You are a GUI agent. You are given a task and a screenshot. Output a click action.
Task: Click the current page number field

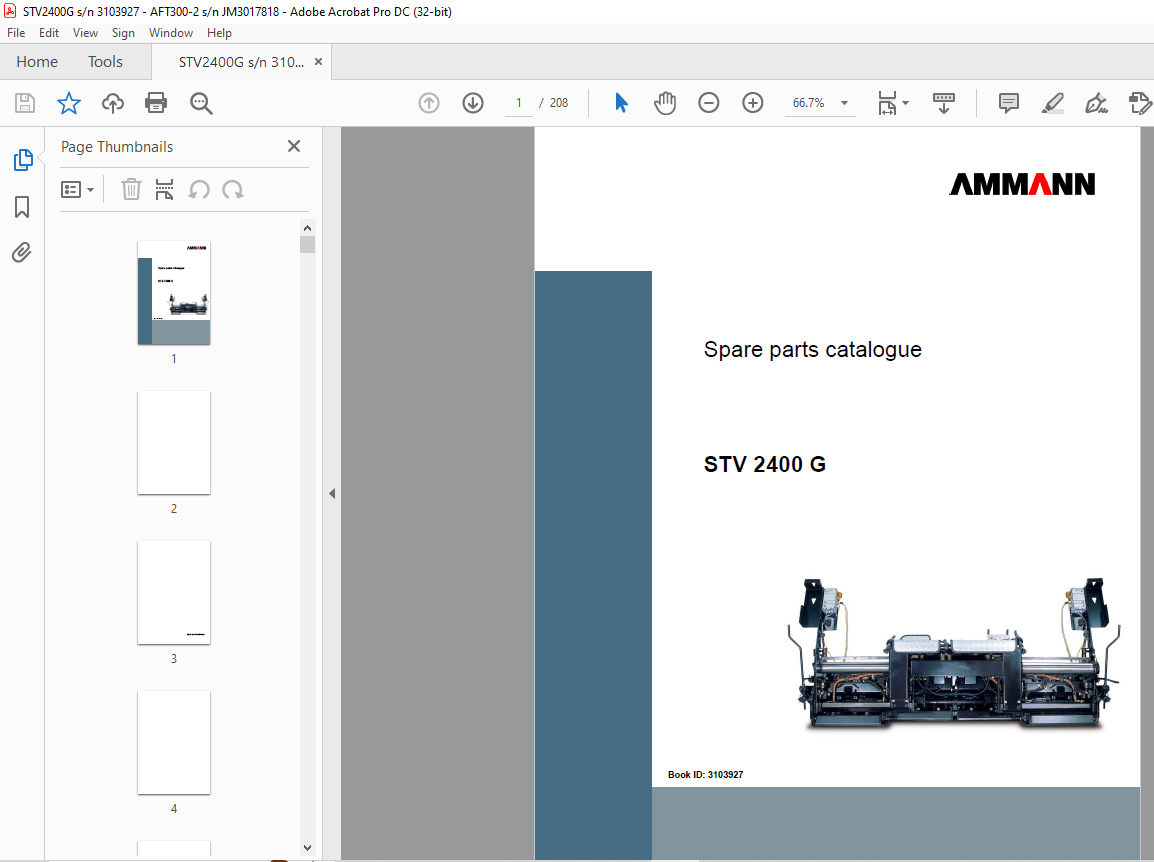point(519,103)
